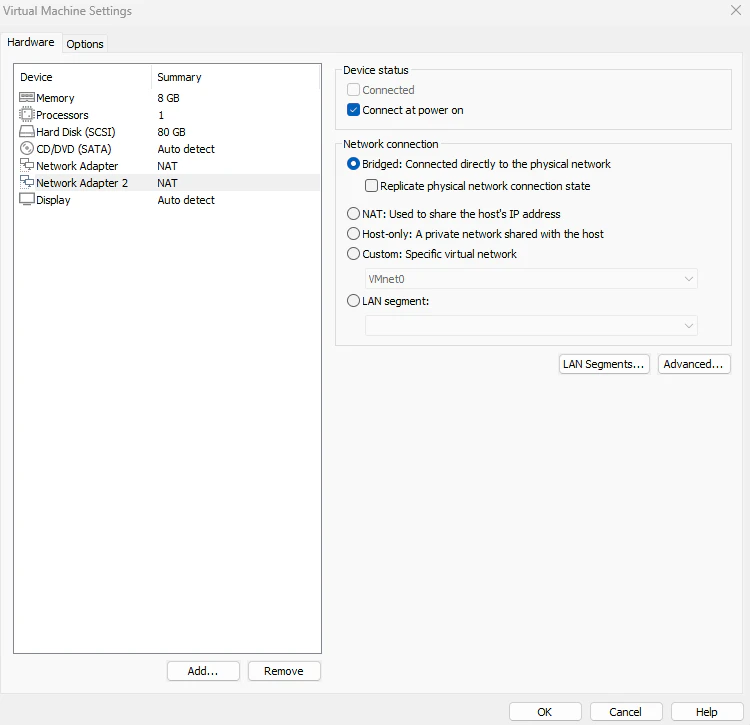
Task: Click the Device column header
Action: click(x=36, y=77)
